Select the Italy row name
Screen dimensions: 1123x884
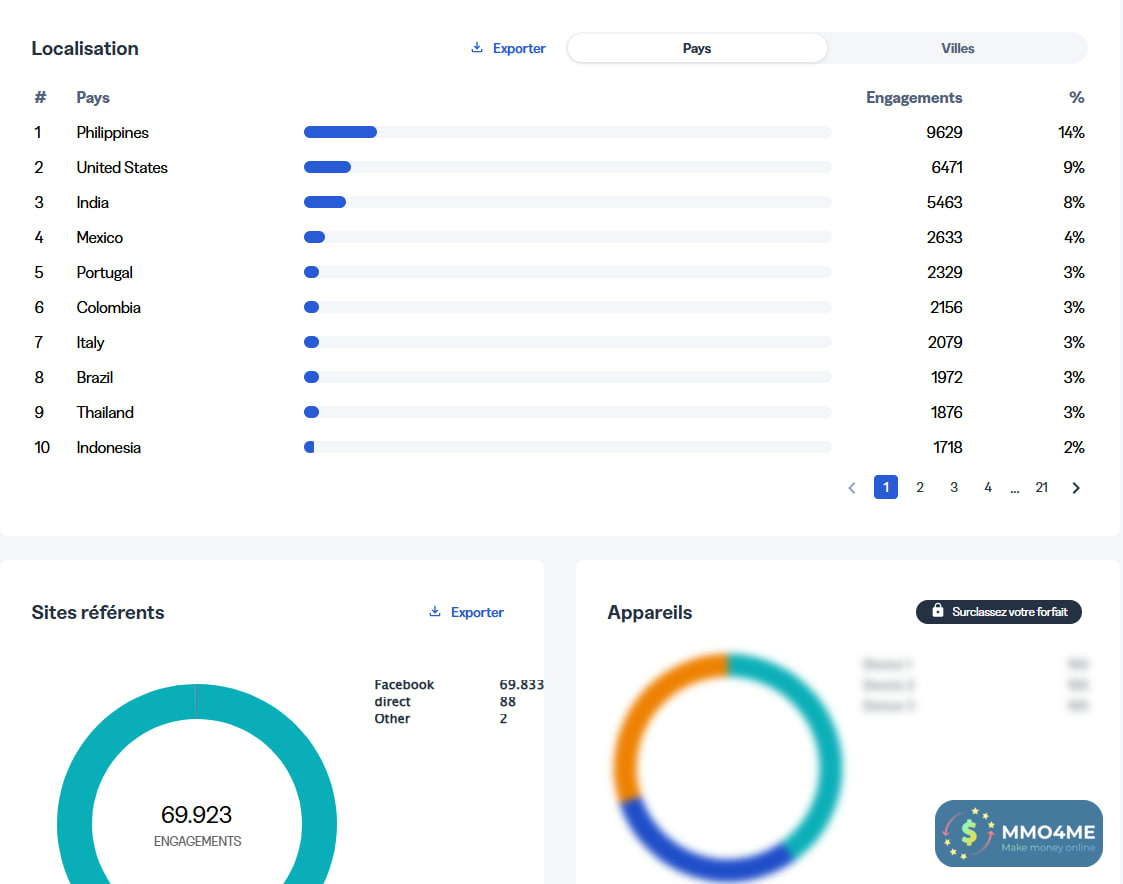point(90,342)
